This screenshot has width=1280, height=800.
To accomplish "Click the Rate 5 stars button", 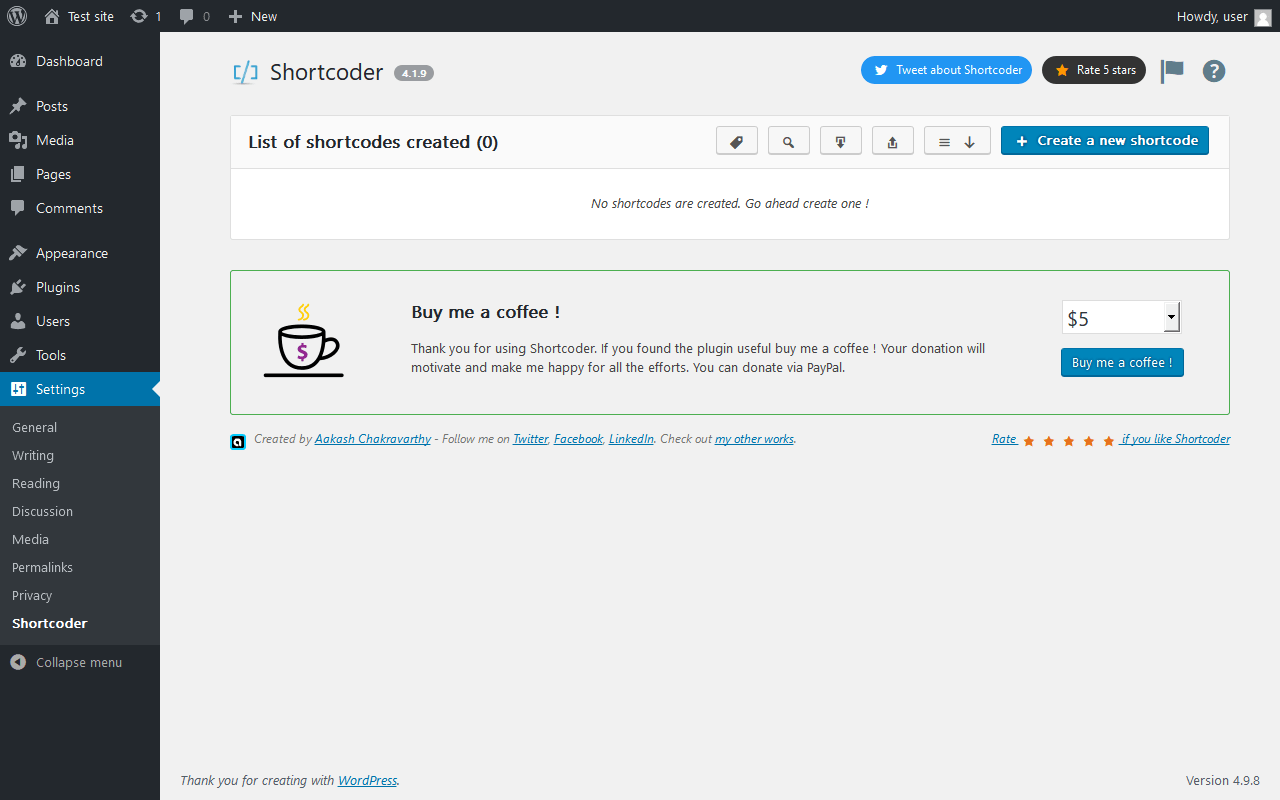I will pyautogui.click(x=1094, y=70).
